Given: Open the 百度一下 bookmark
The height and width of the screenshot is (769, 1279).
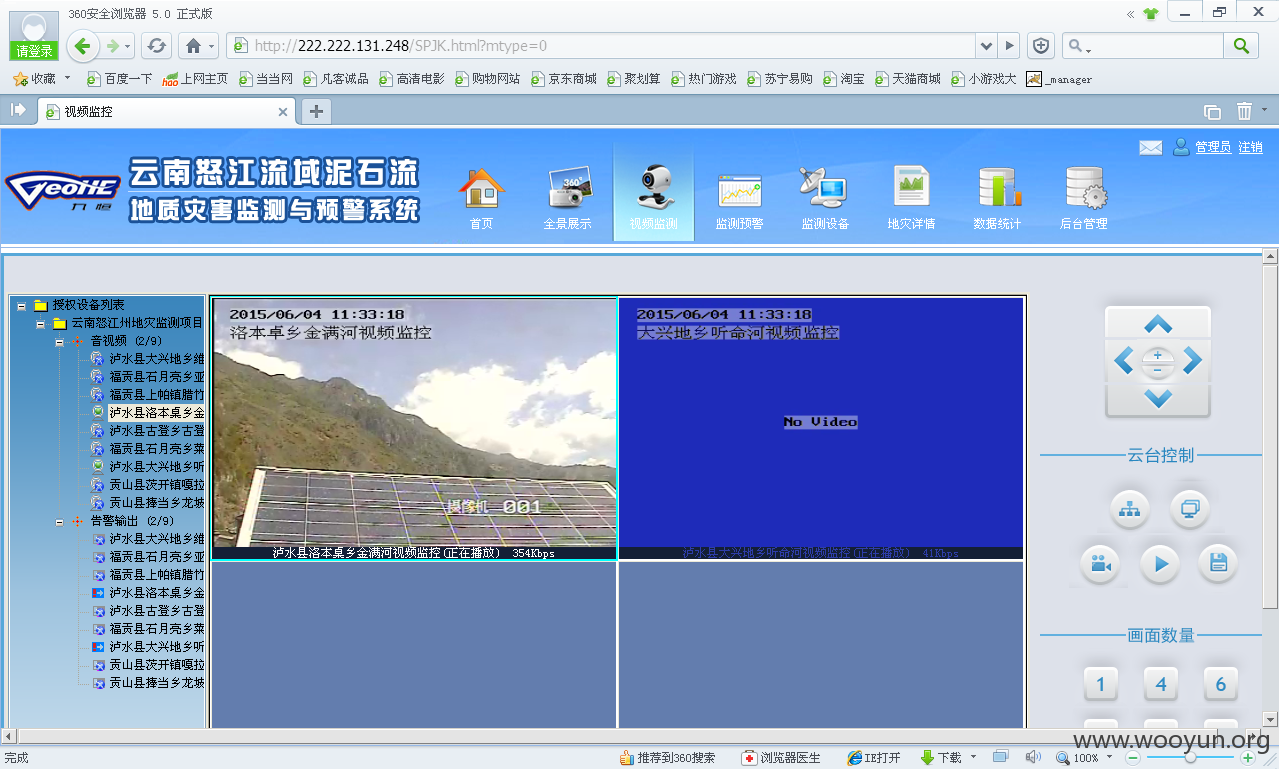Looking at the screenshot, I should pos(119,79).
